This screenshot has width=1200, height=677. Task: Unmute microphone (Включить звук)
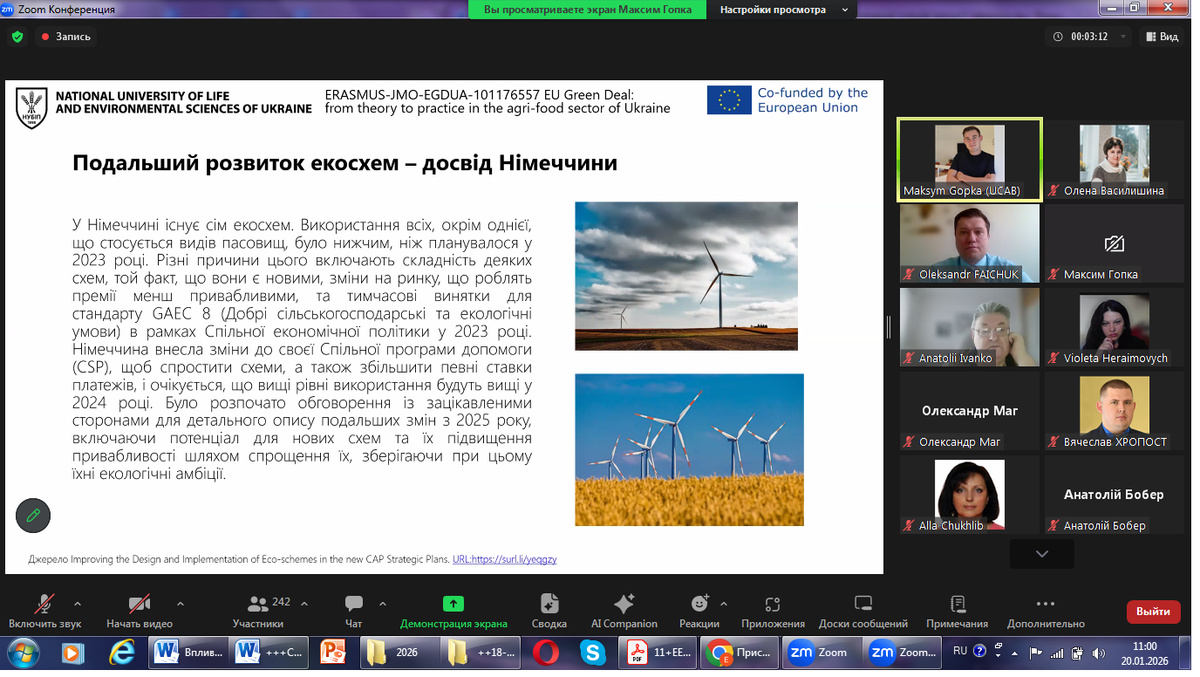coord(44,604)
